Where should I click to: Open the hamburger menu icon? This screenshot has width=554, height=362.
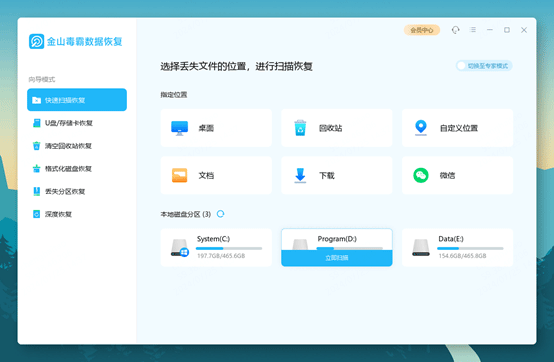click(x=473, y=30)
